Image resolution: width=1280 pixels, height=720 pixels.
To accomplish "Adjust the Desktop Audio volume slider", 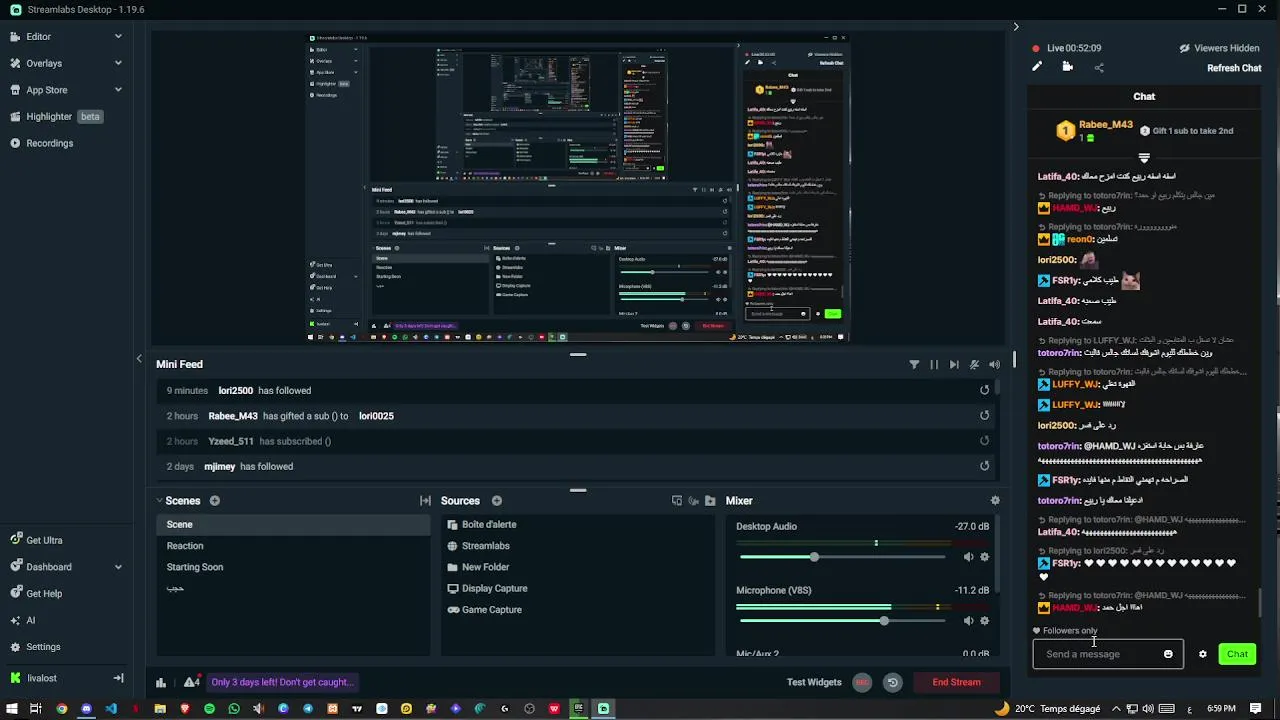I will 842,557.
